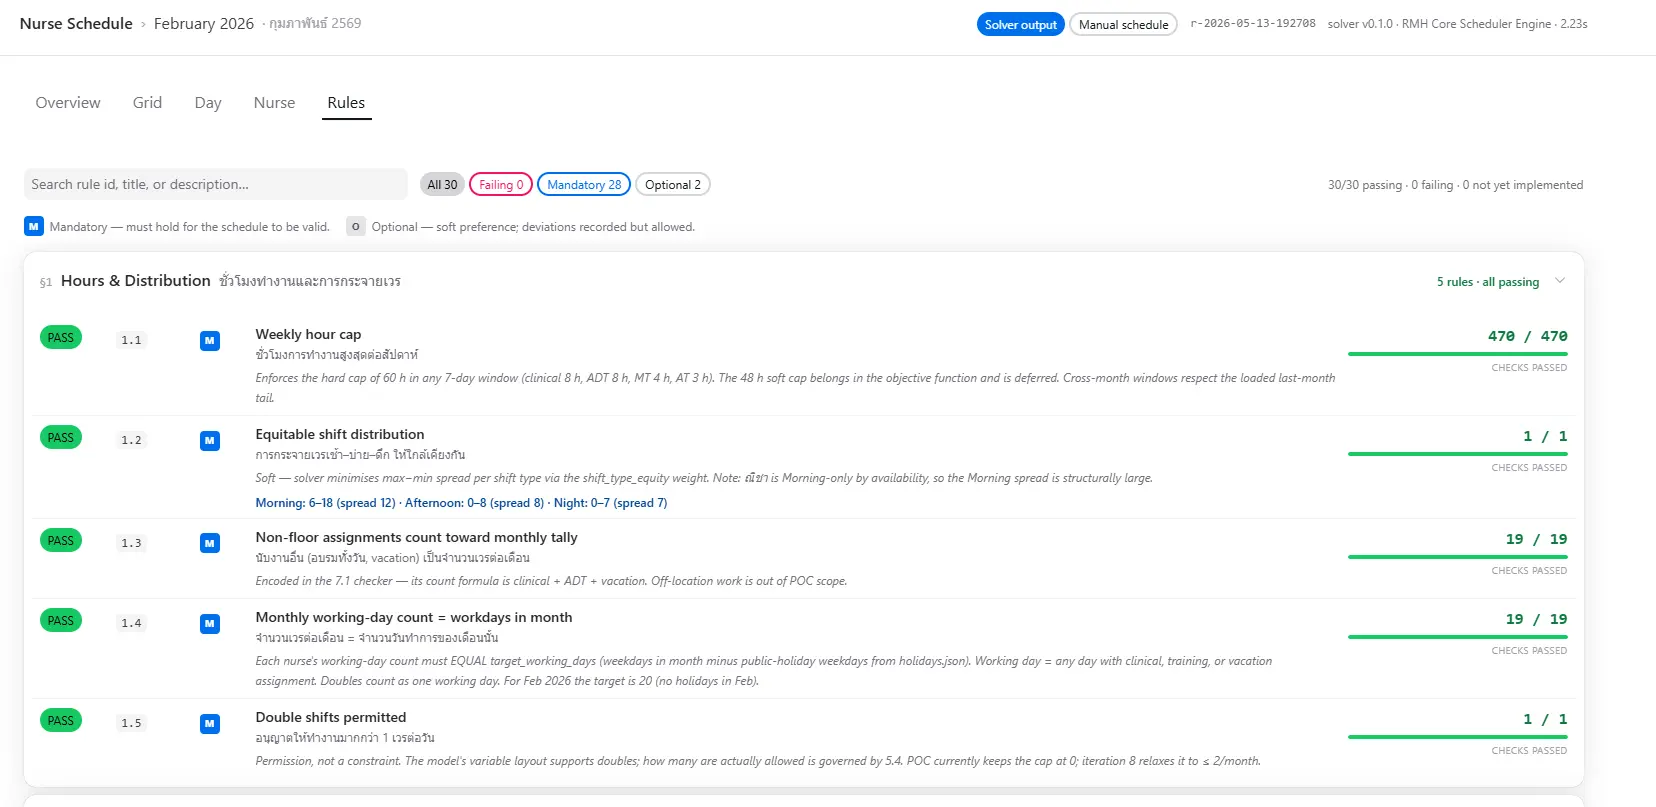Click rule number 1.5 label
Screen dimensions: 1656x807
coord(131,723)
